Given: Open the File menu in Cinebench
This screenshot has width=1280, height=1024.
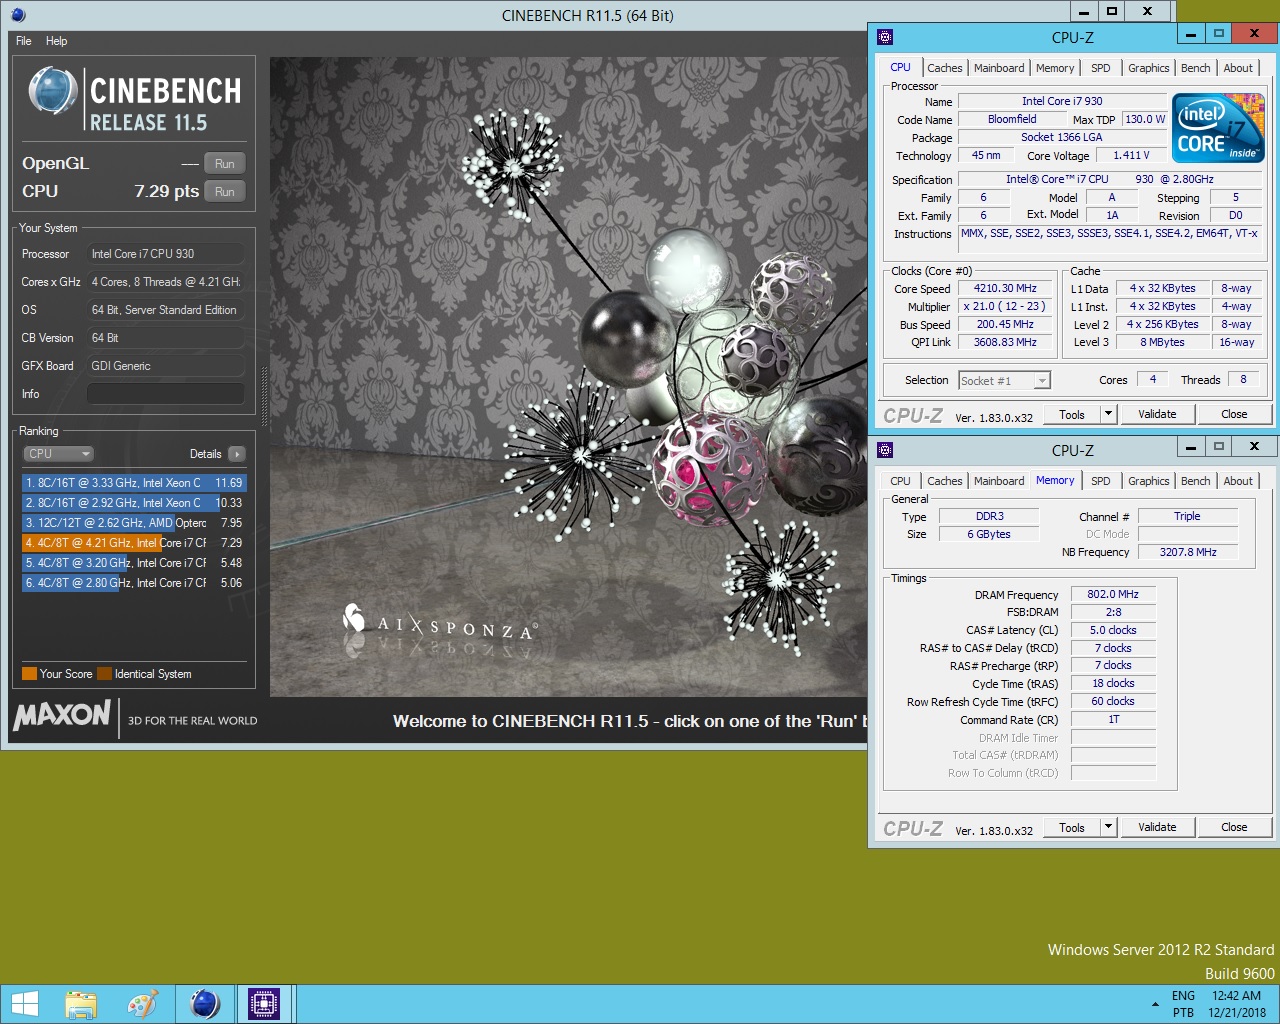Looking at the screenshot, I should click(x=24, y=41).
